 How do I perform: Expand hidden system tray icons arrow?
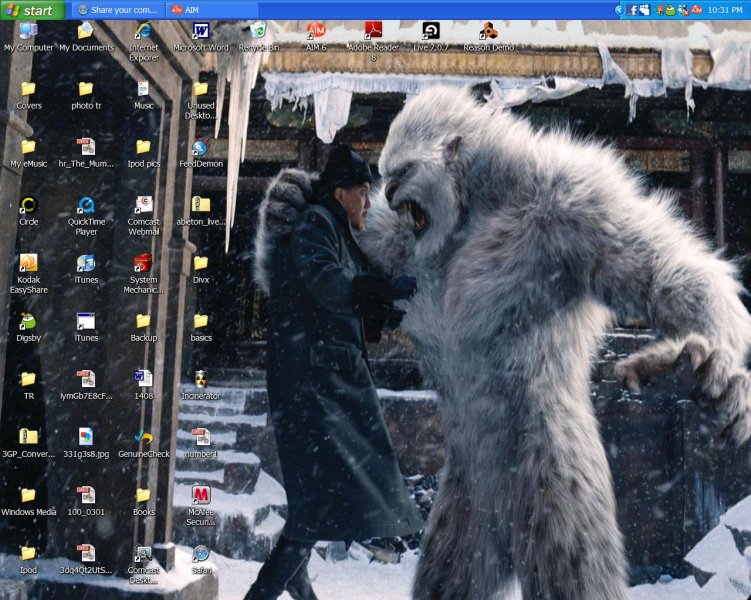coord(619,10)
